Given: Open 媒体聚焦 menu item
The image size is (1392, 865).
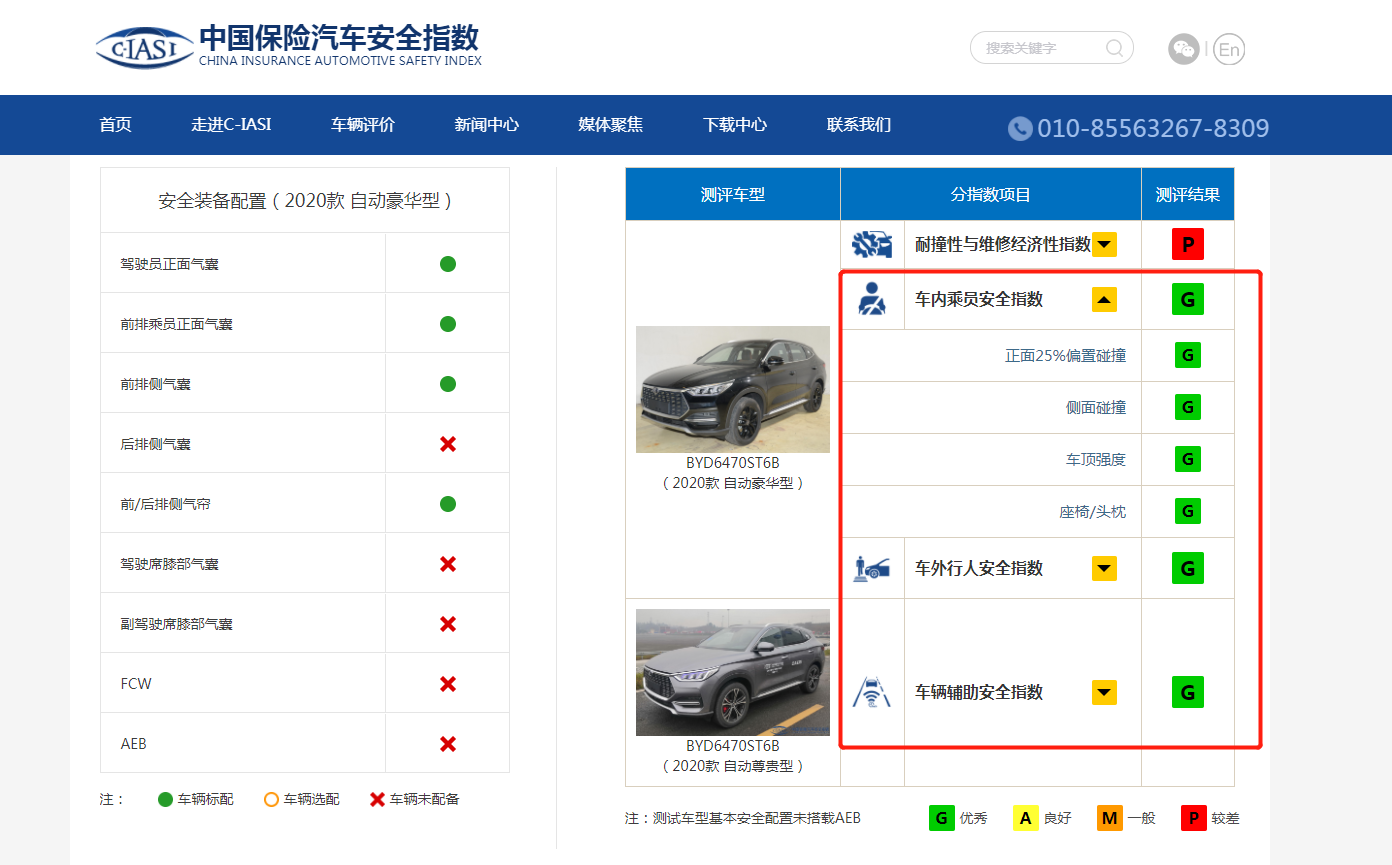Looking at the screenshot, I should coord(611,125).
